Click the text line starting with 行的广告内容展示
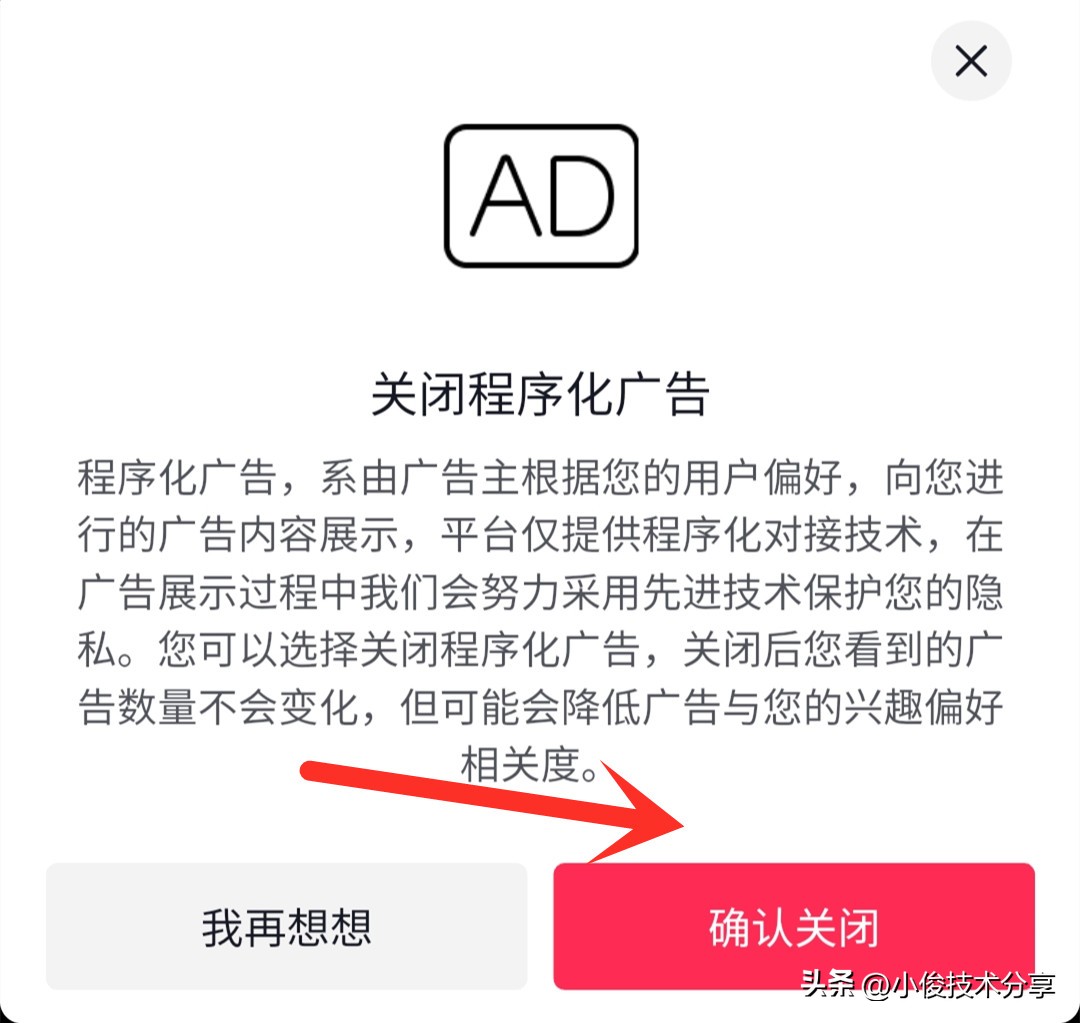1080x1023 pixels. [x=541, y=535]
